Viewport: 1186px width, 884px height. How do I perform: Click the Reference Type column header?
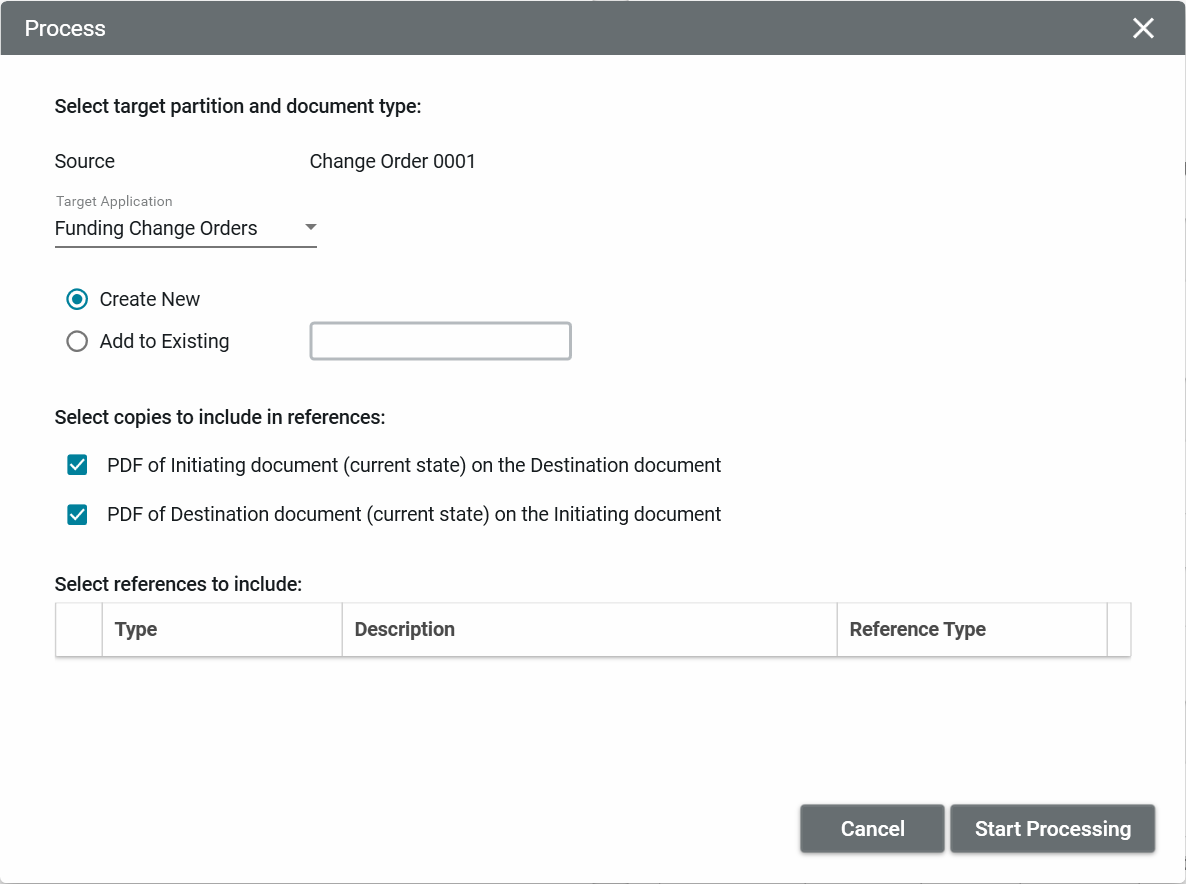point(917,629)
